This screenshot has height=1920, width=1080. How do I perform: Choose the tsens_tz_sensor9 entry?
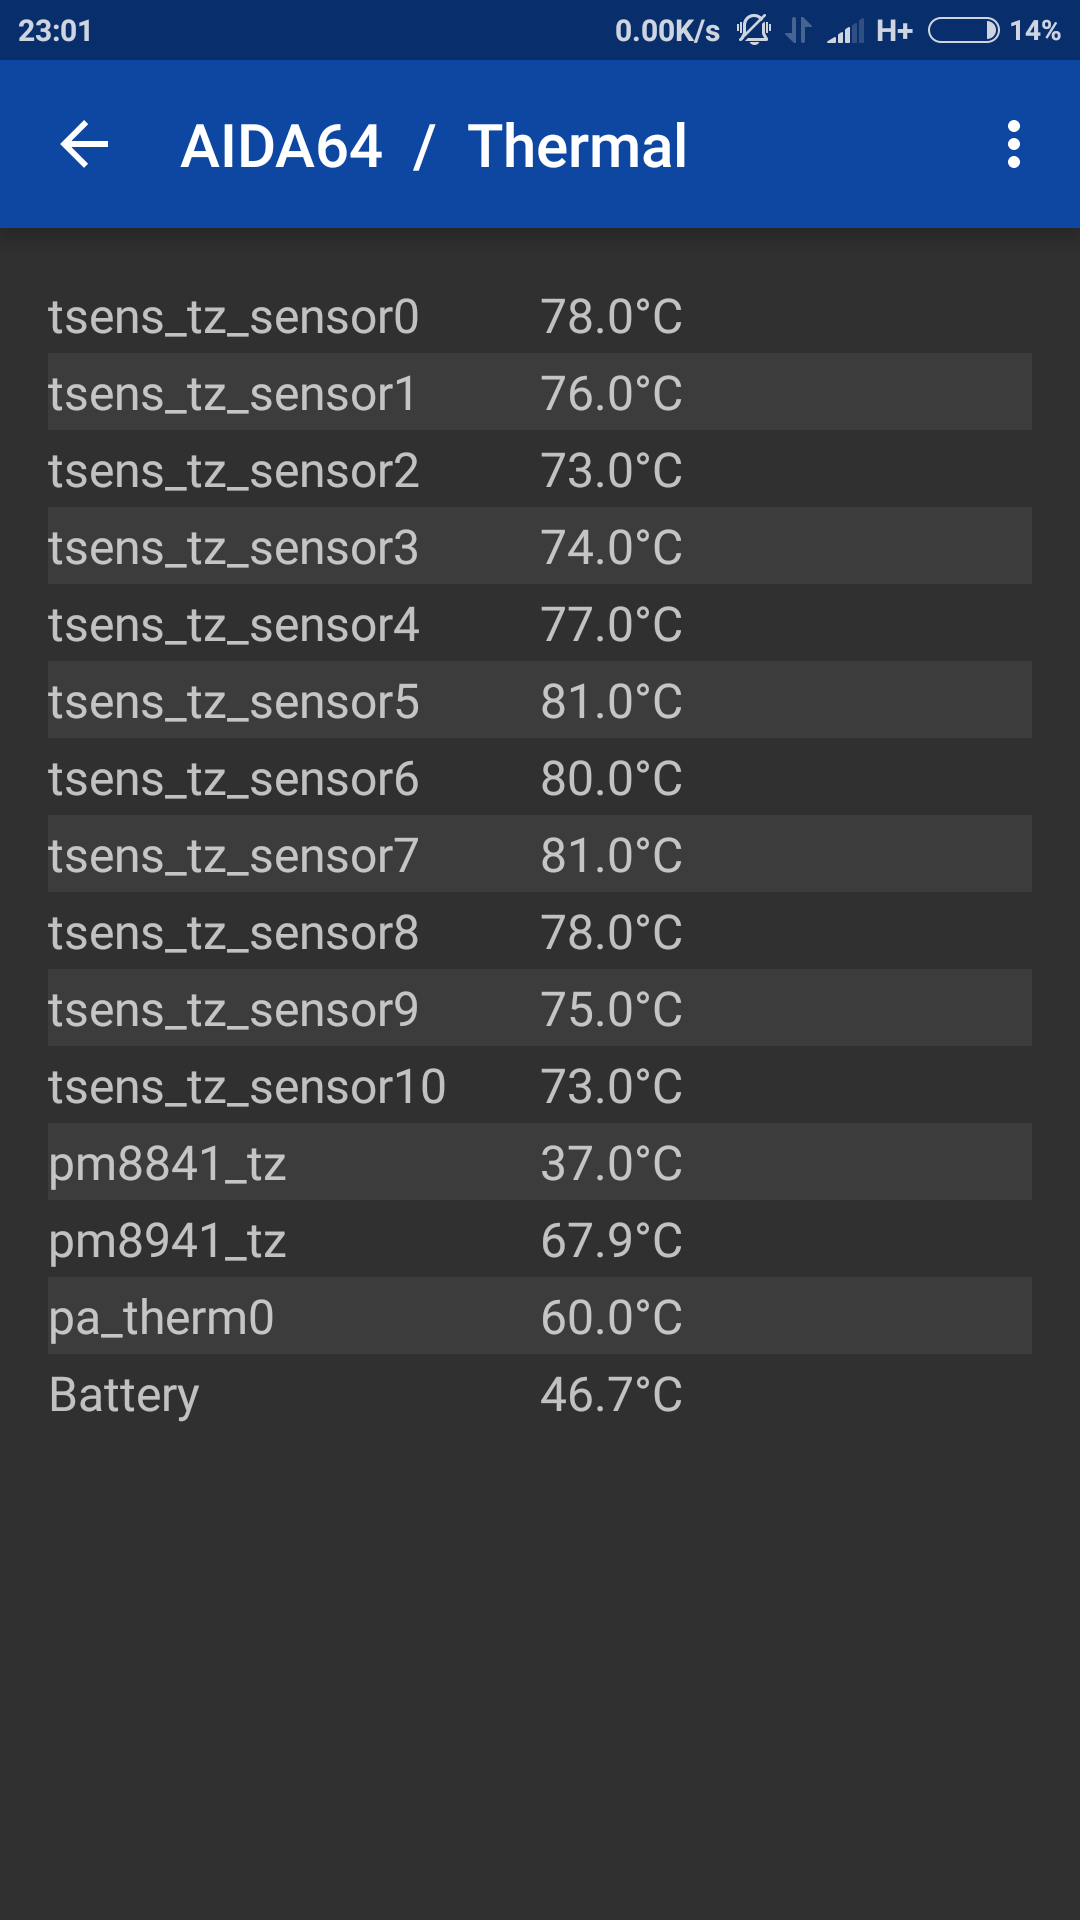540,1009
